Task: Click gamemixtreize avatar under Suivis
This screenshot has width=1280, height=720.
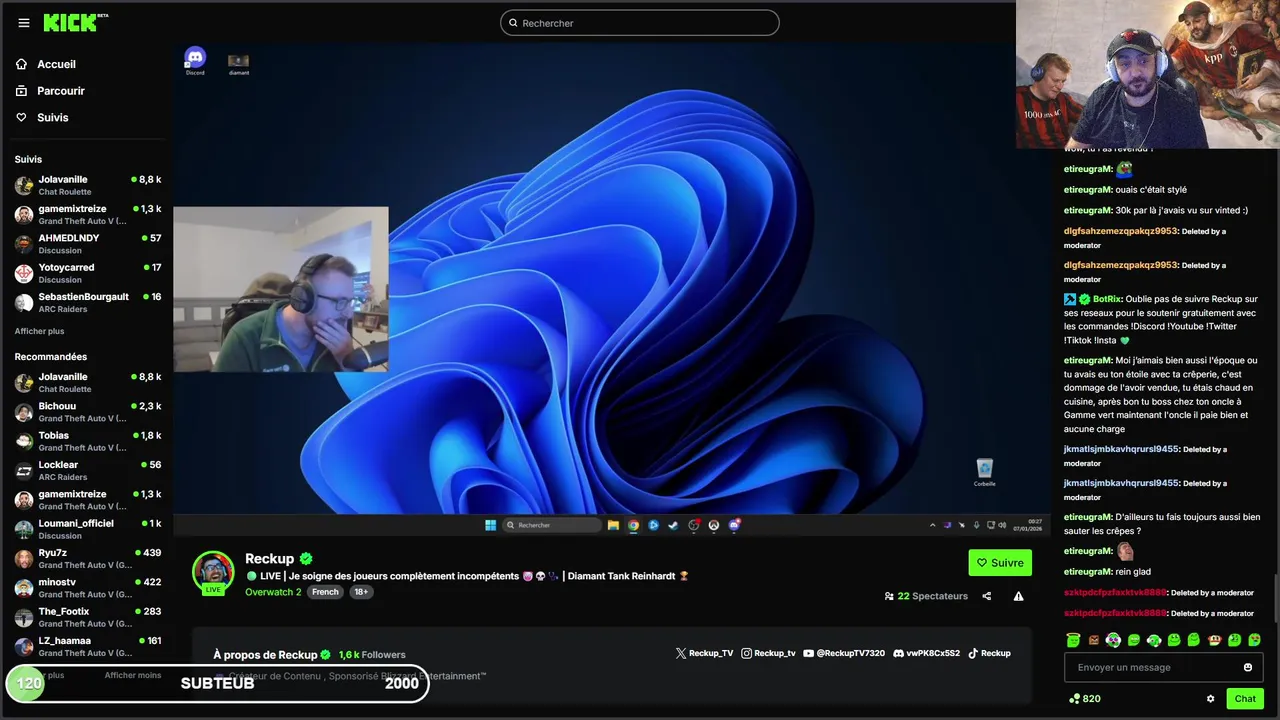Action: (x=24, y=214)
